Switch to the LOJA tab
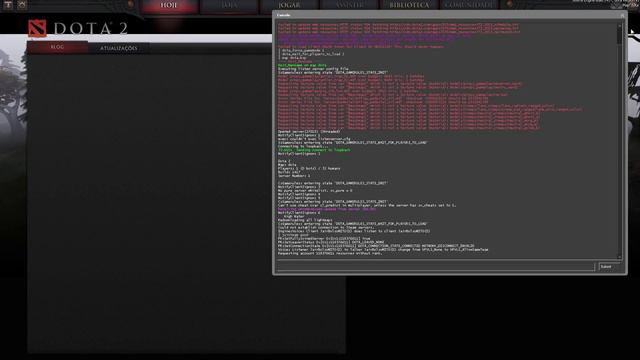 pyautogui.click(x=229, y=5)
